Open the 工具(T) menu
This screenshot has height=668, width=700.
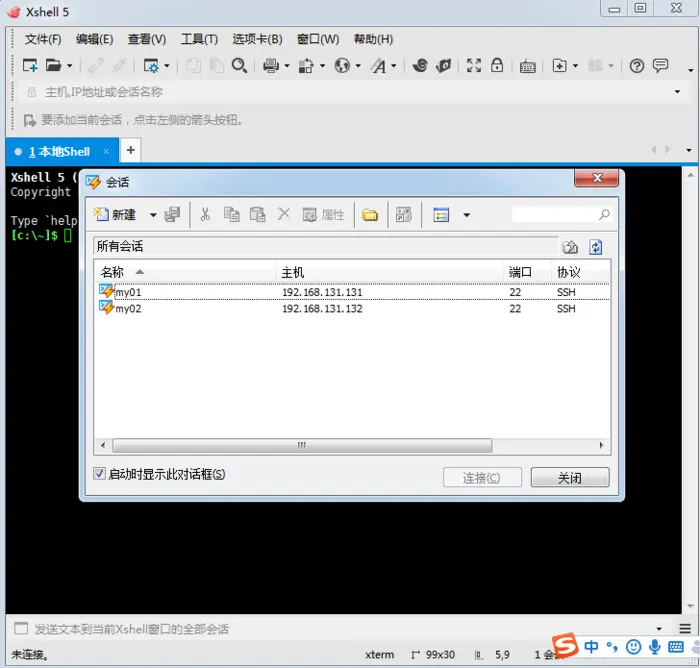(x=199, y=39)
